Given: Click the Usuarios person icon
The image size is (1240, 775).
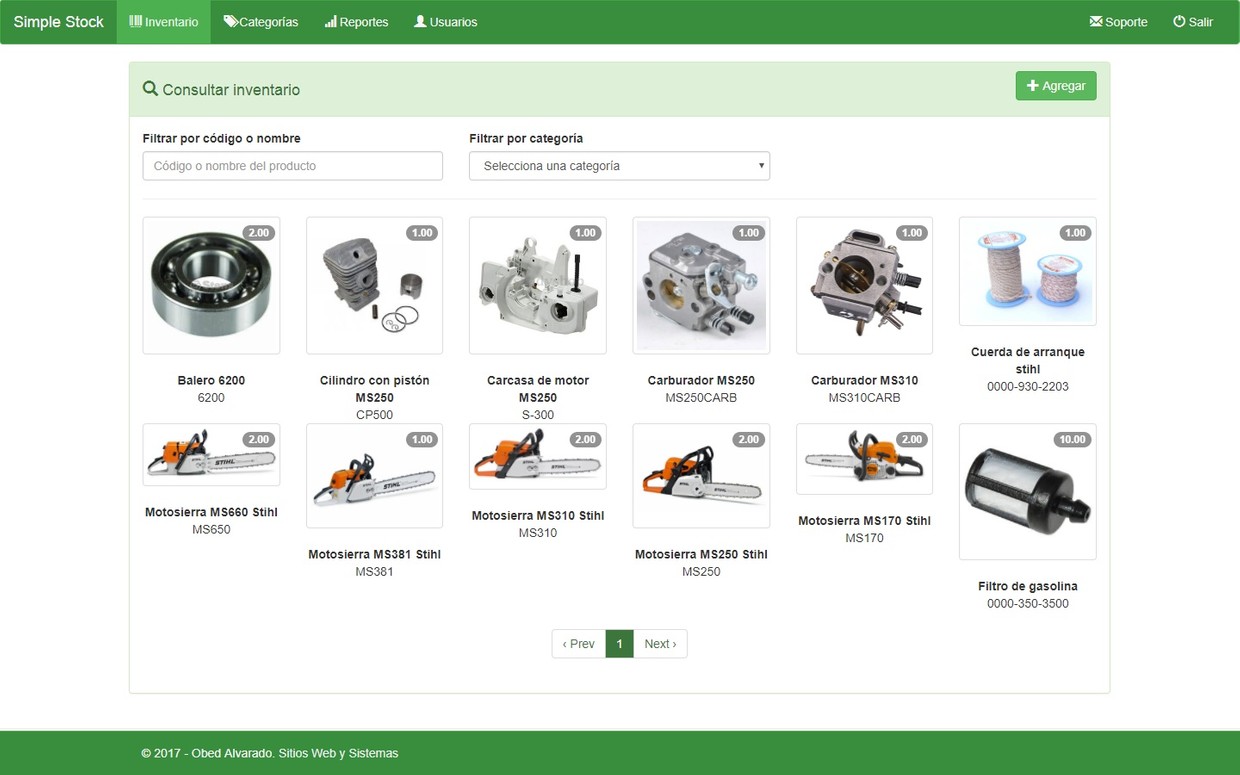Looking at the screenshot, I should (x=418, y=20).
